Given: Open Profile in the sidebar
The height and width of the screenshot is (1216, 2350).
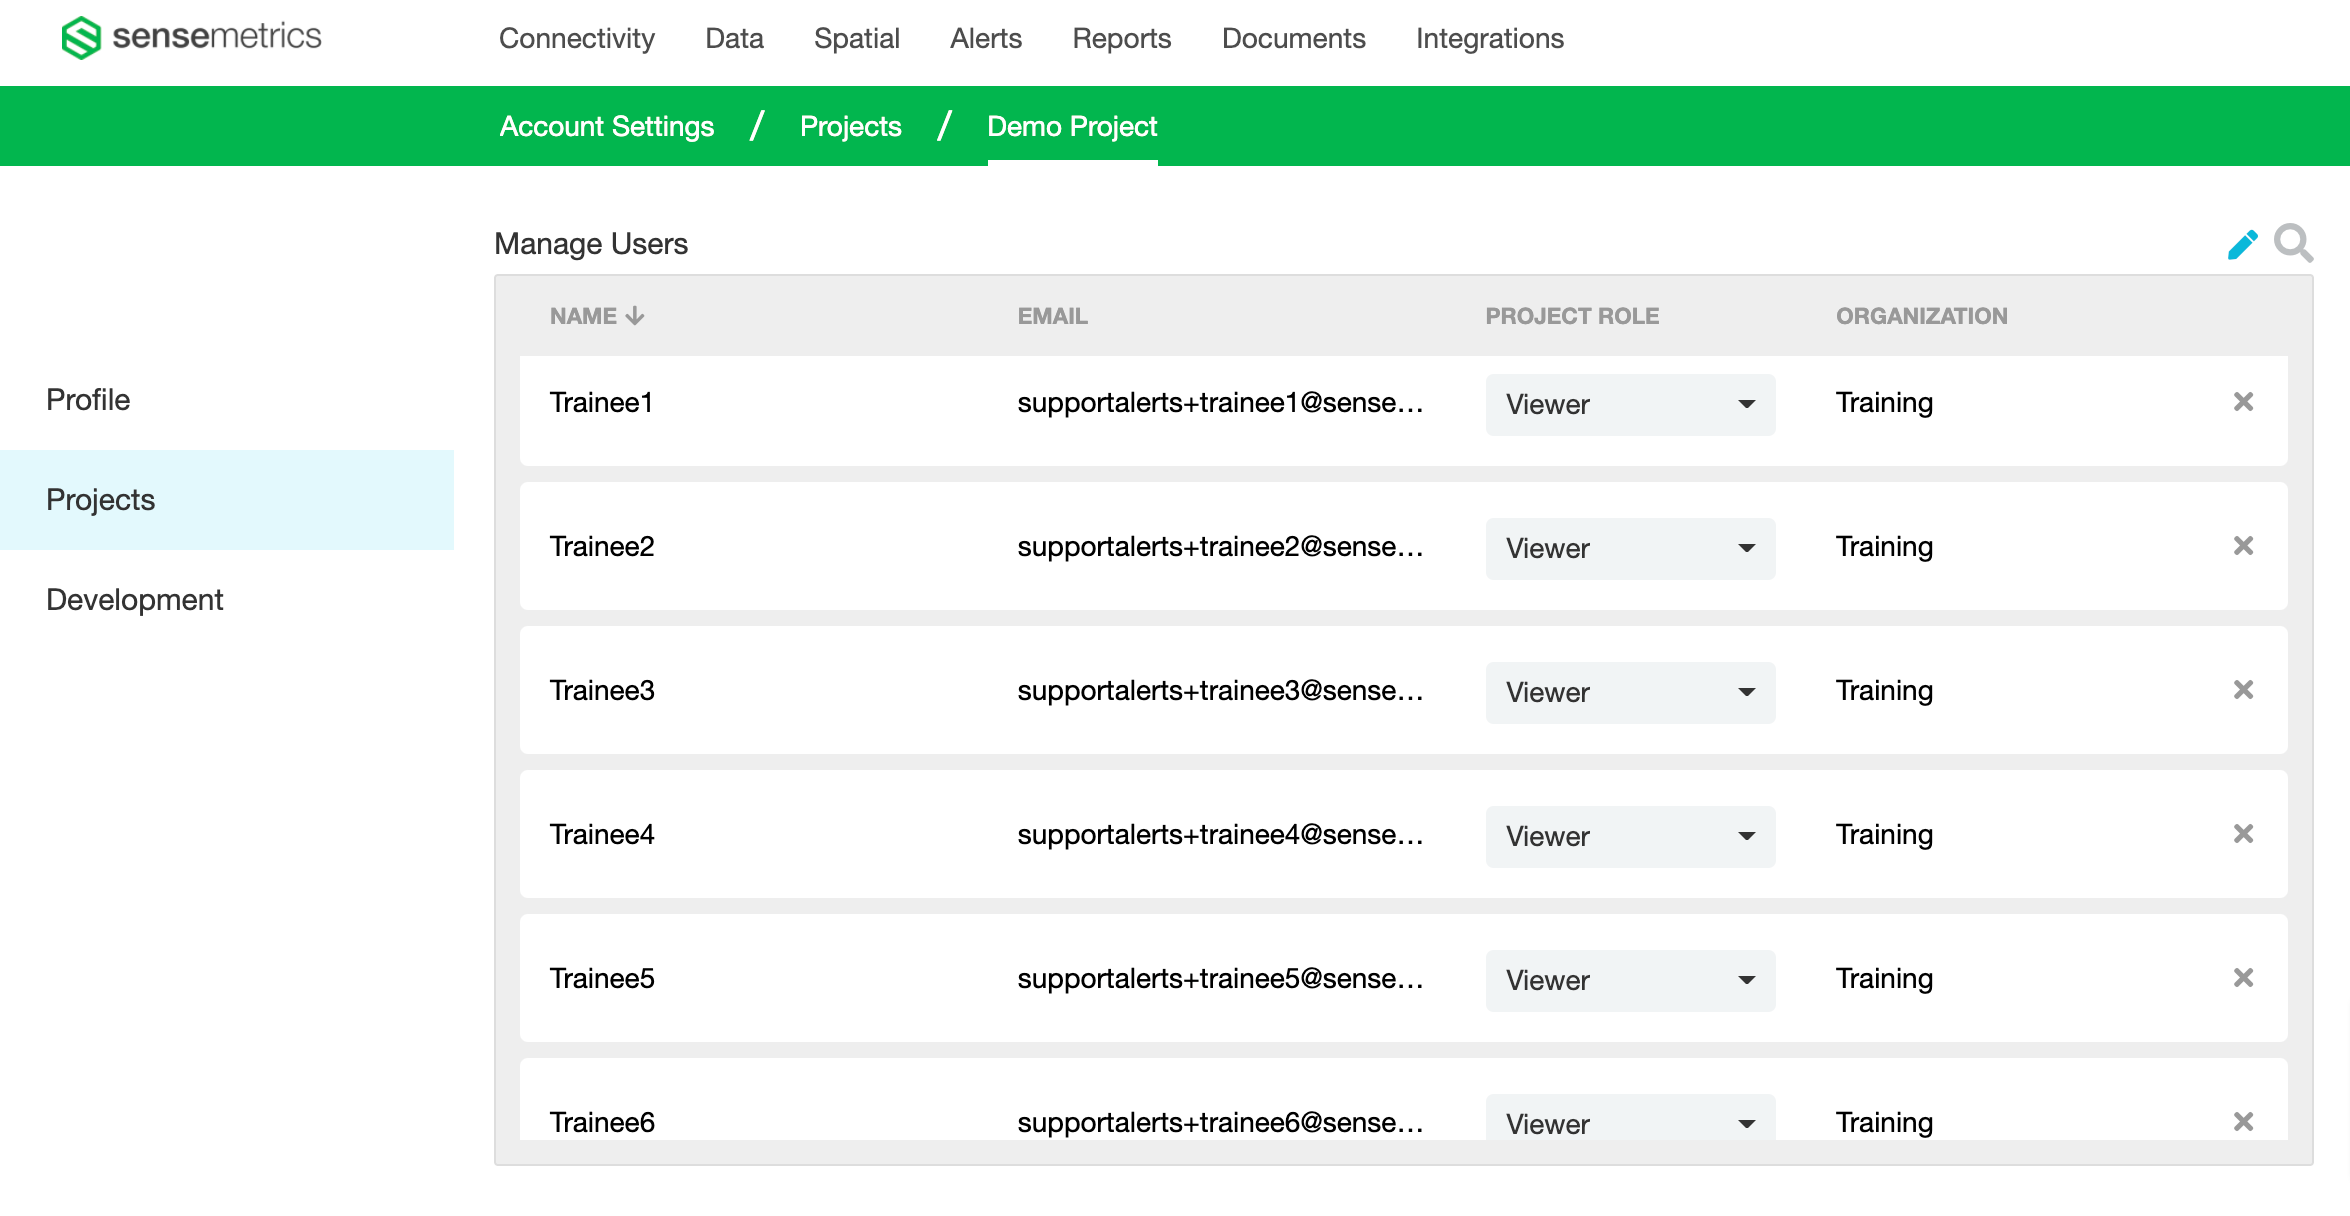Looking at the screenshot, I should pyautogui.click(x=88, y=399).
